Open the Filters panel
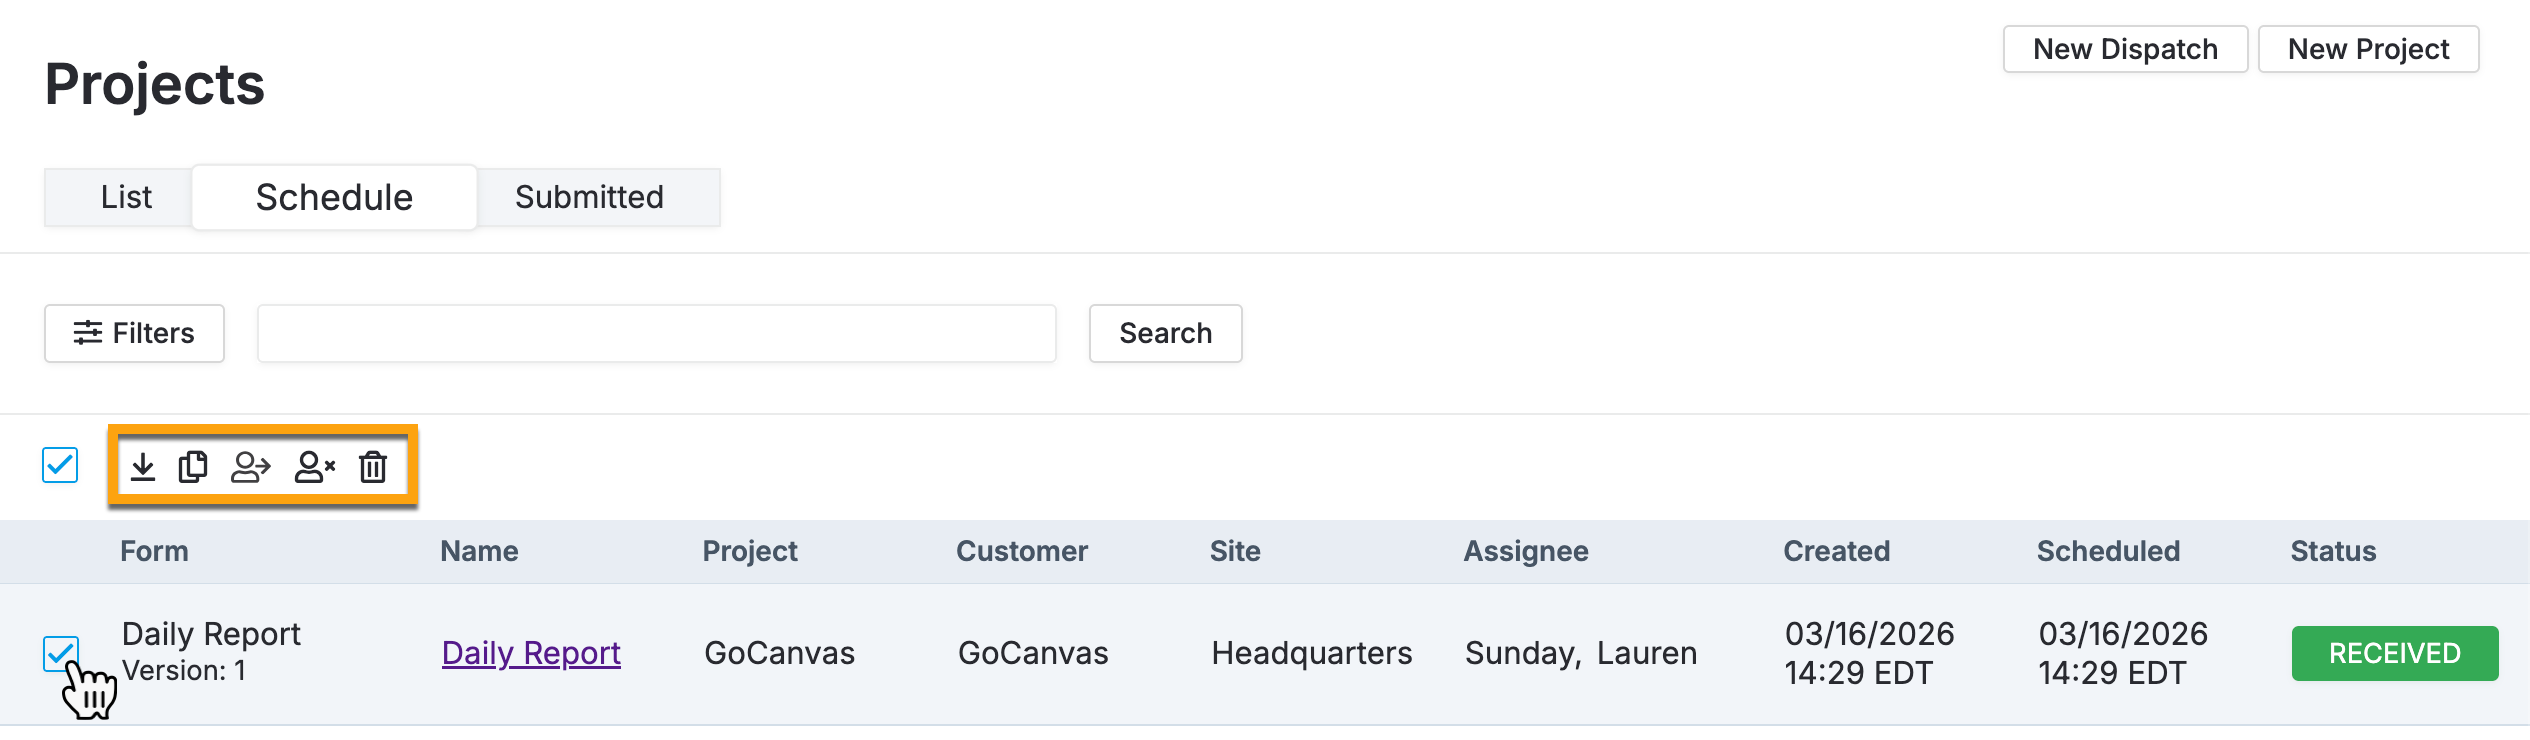Viewport: 2530px width, 740px height. click(x=134, y=333)
